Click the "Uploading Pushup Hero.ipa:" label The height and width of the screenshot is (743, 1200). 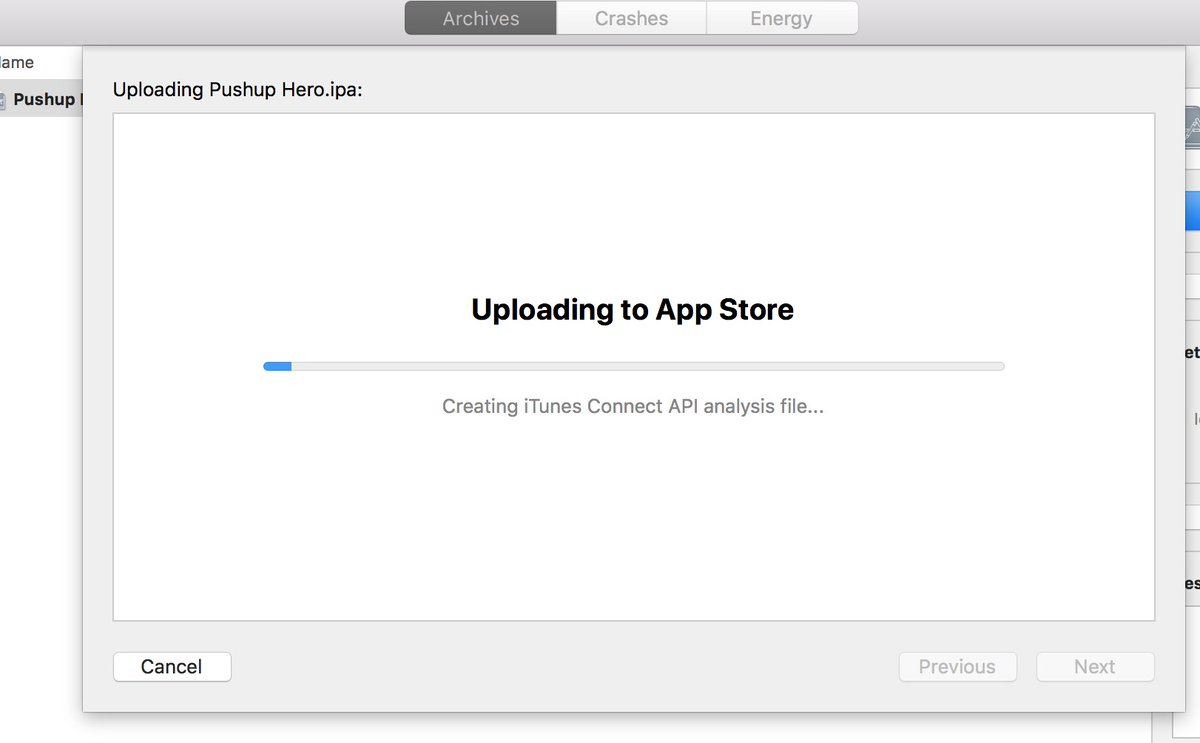tap(238, 89)
